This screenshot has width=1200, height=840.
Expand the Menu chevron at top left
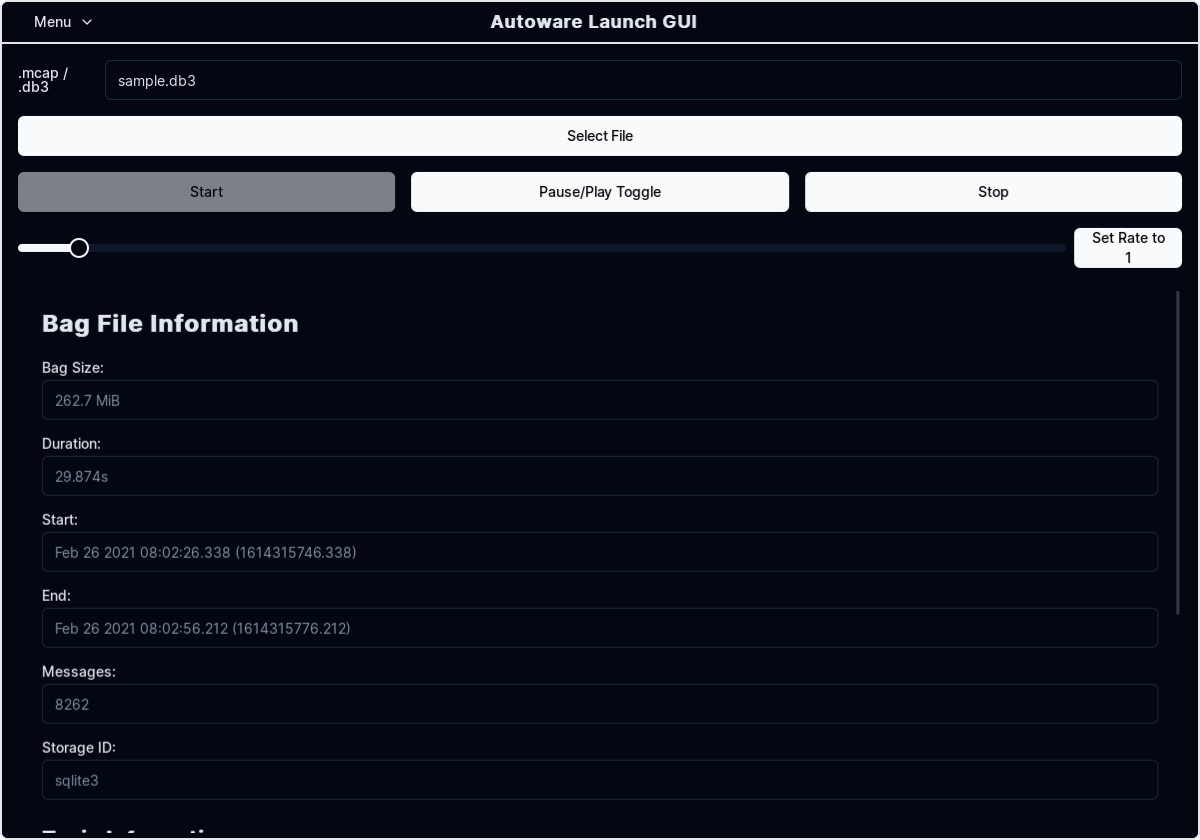click(87, 21)
